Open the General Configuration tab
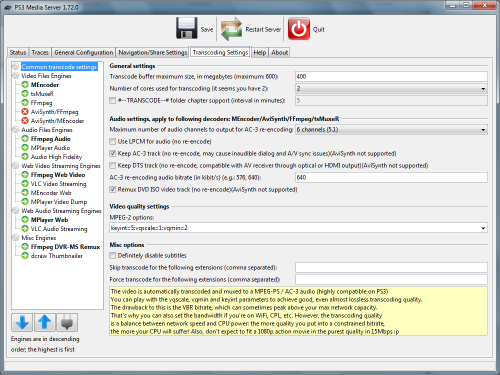This screenshot has height=375, width=500. (x=83, y=52)
